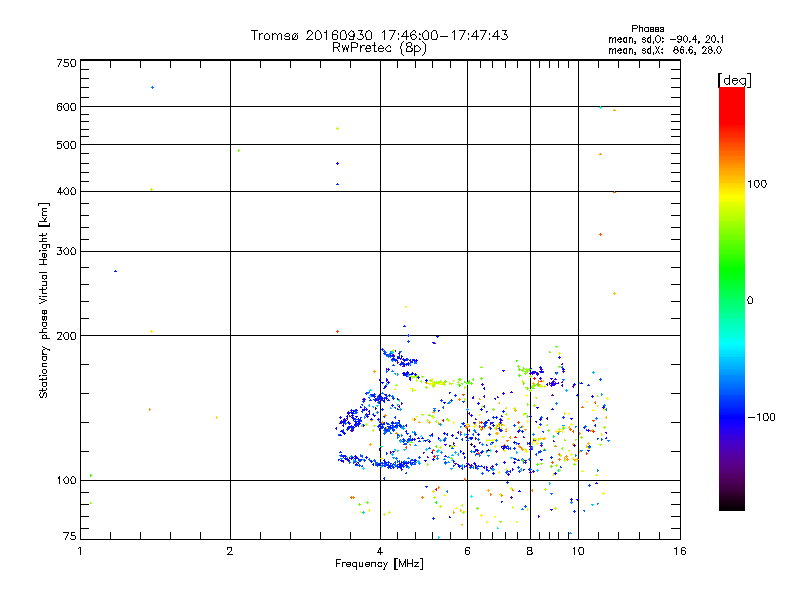800x600 pixels.
Task: Click the colorbar tick label '0'
Action: (x=750, y=301)
